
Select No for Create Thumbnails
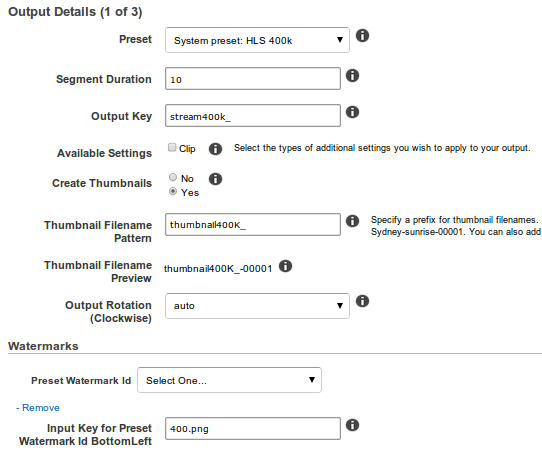pyautogui.click(x=173, y=177)
